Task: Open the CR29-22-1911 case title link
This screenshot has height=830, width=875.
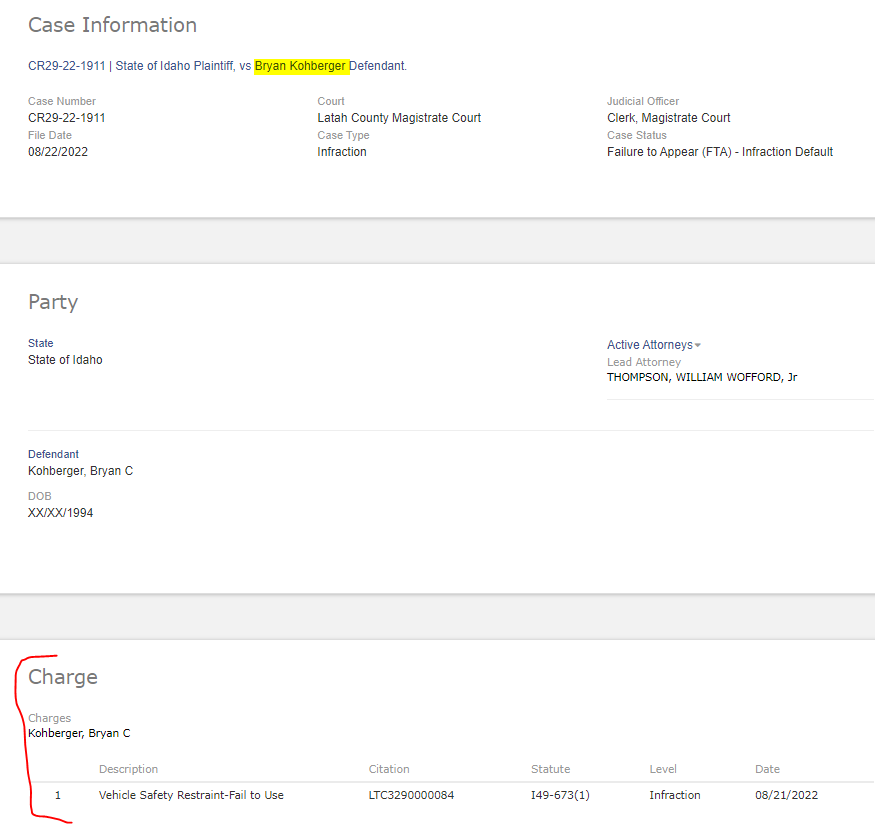Action: tap(66, 66)
